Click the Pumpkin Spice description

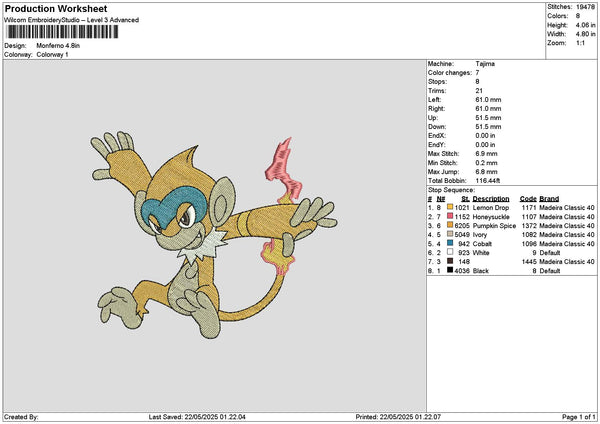coord(494,226)
